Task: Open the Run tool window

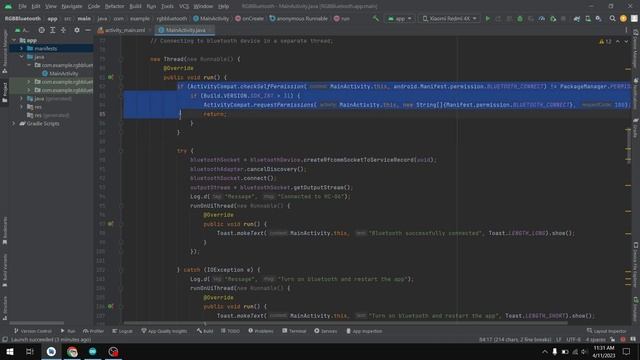Action: pos(68,331)
